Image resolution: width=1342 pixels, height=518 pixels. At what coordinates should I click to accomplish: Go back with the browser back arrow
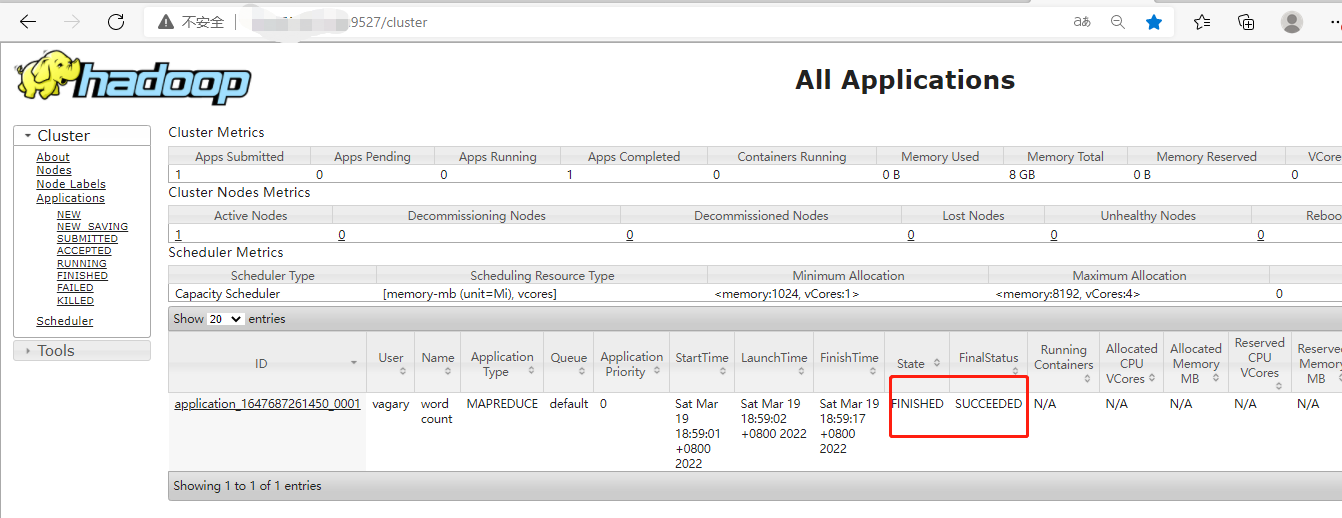[28, 22]
